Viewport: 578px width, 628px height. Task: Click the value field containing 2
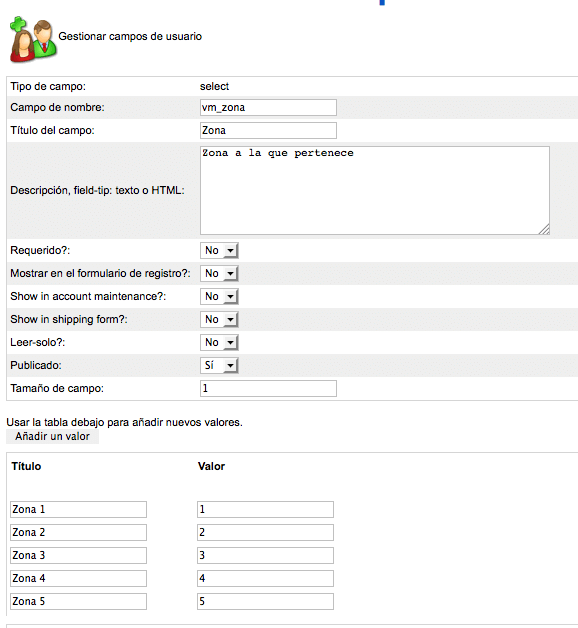[266, 533]
